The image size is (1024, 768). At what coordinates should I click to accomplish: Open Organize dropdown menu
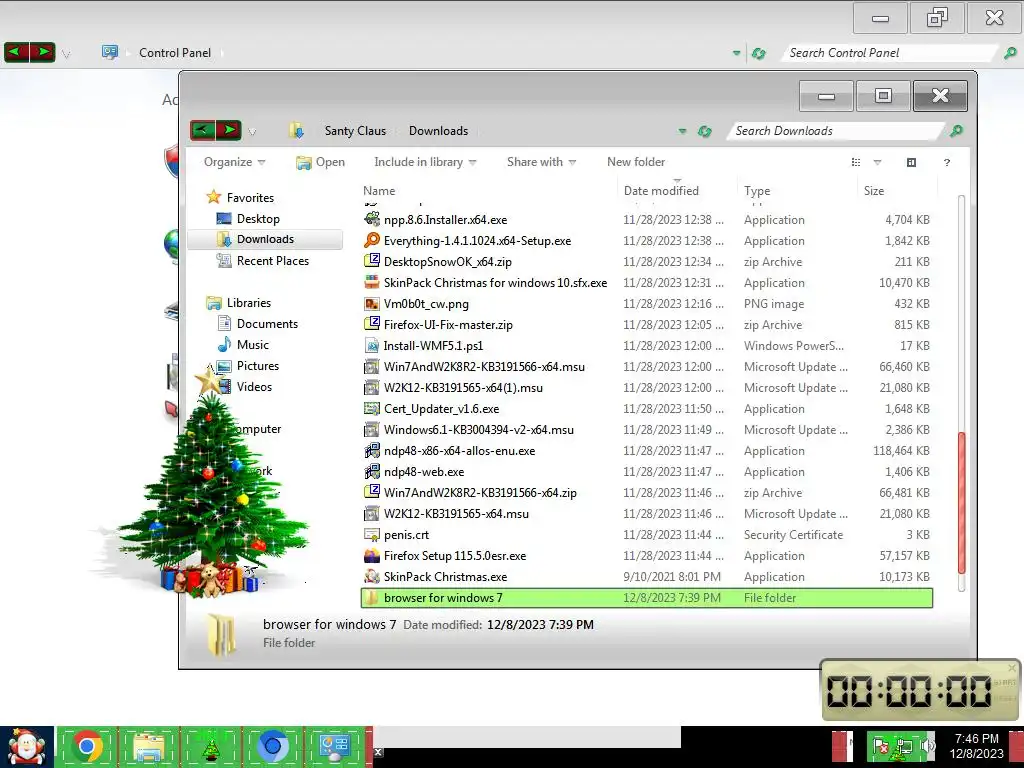[x=234, y=162]
